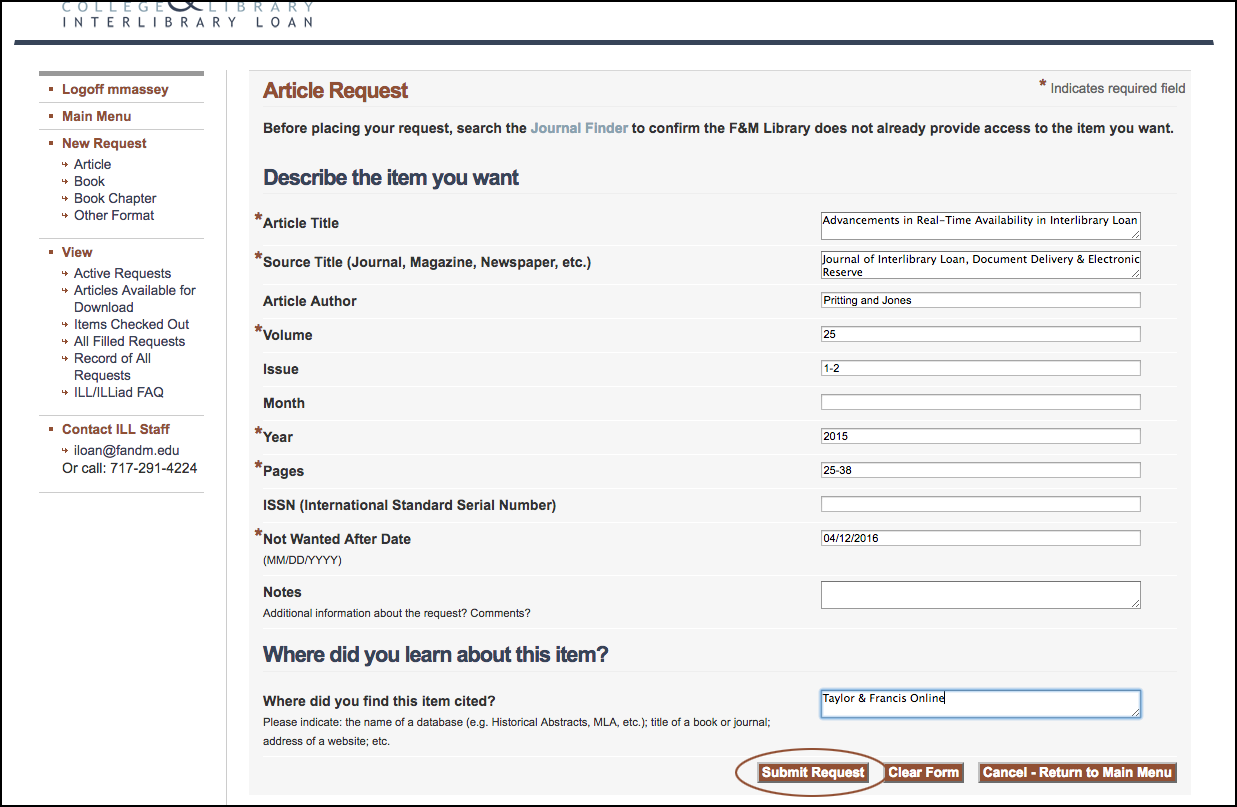
Task: Clear the form
Action: (x=923, y=772)
